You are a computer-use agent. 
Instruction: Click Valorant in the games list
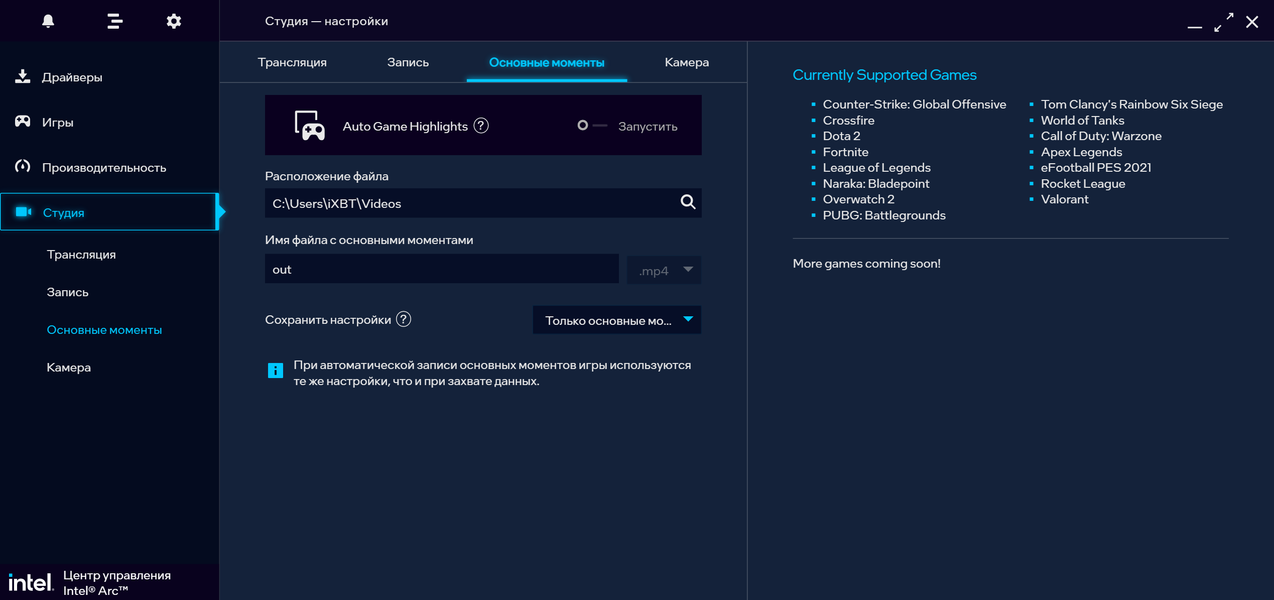pyautogui.click(x=1065, y=199)
